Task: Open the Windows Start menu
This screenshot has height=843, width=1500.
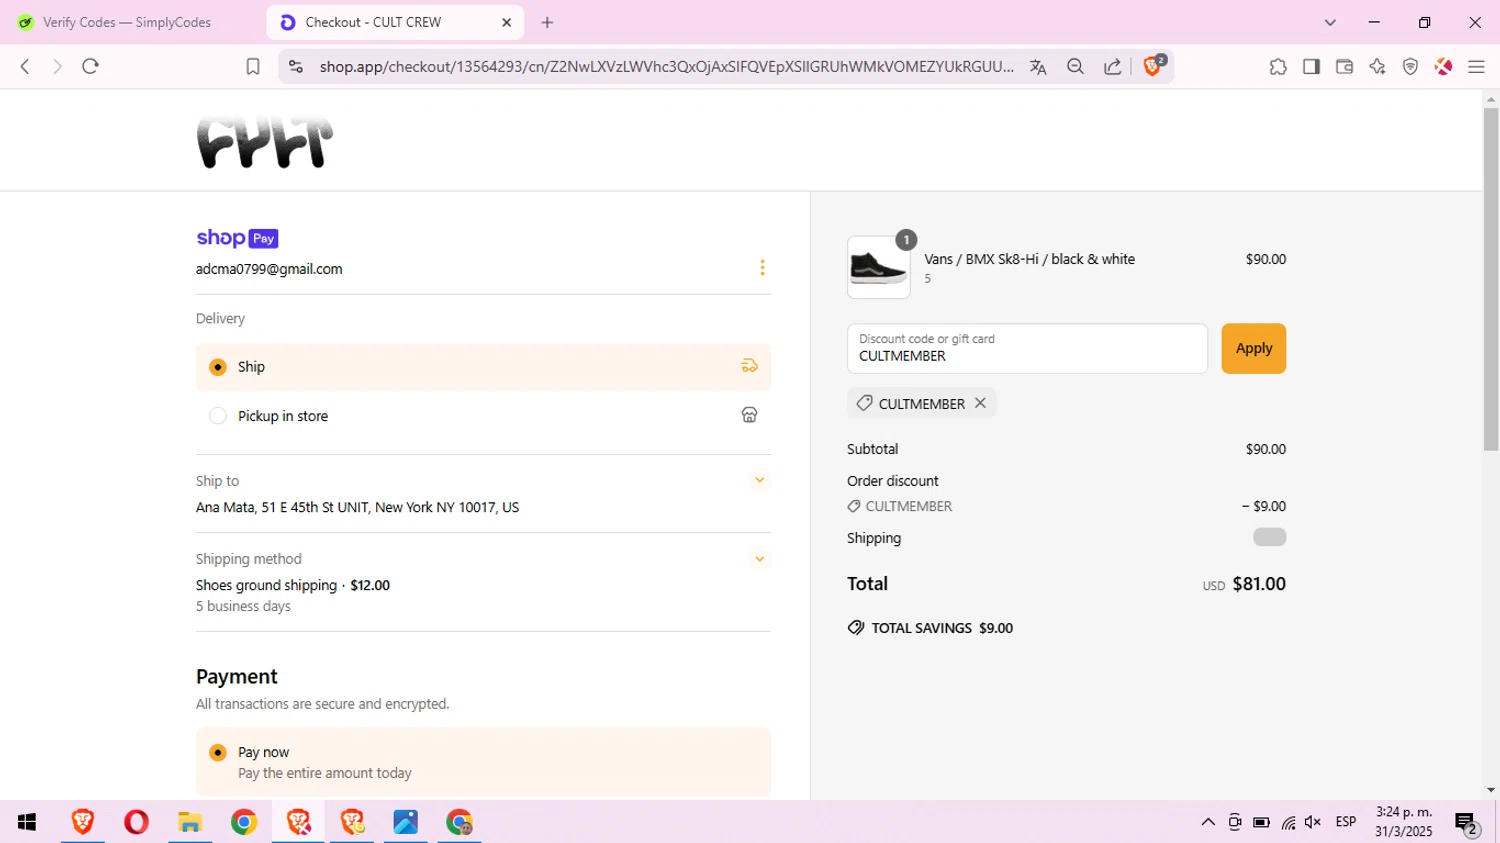Action: click(27, 822)
